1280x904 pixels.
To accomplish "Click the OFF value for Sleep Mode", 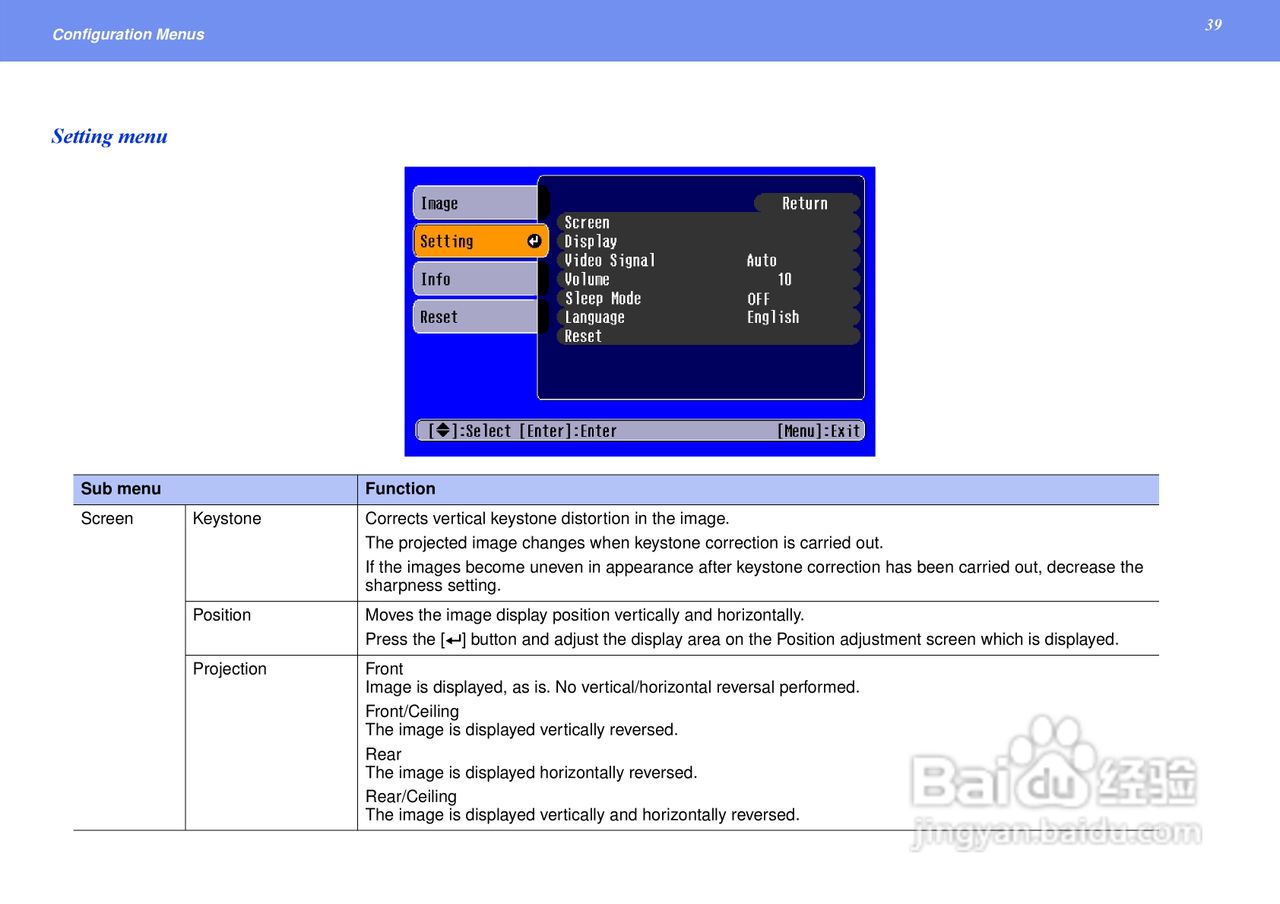I will (759, 298).
